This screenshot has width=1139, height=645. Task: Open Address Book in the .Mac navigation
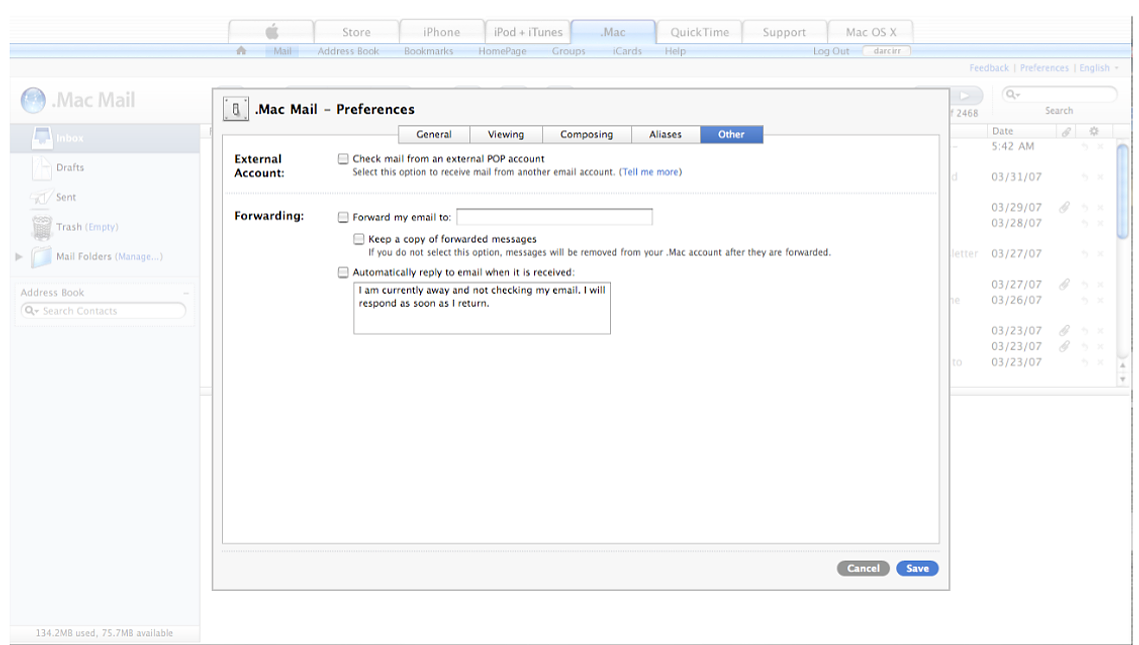[348, 52]
